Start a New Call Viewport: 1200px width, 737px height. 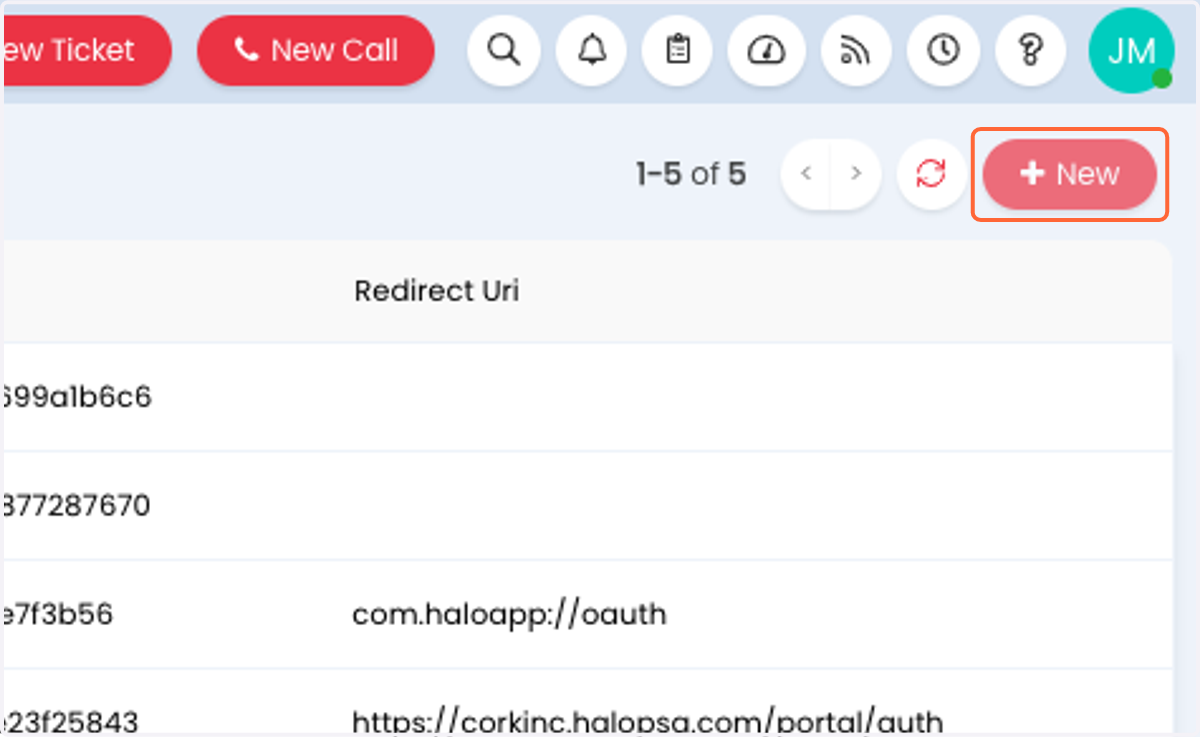(x=316, y=50)
